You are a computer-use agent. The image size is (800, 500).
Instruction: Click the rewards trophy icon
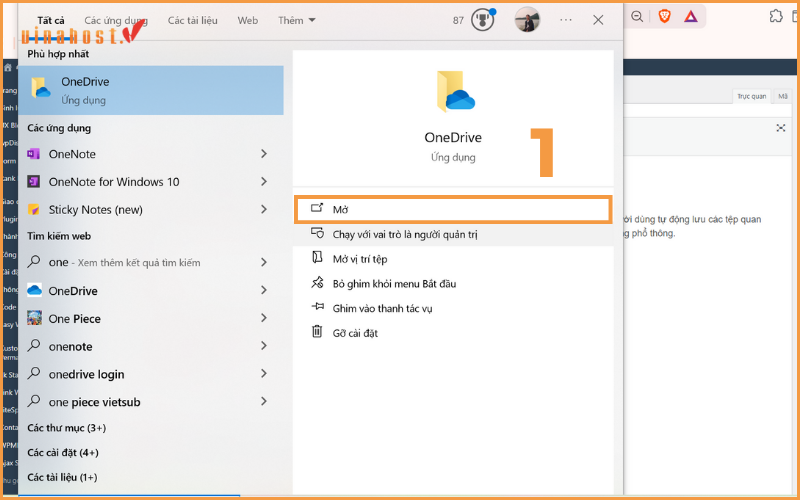[x=484, y=20]
